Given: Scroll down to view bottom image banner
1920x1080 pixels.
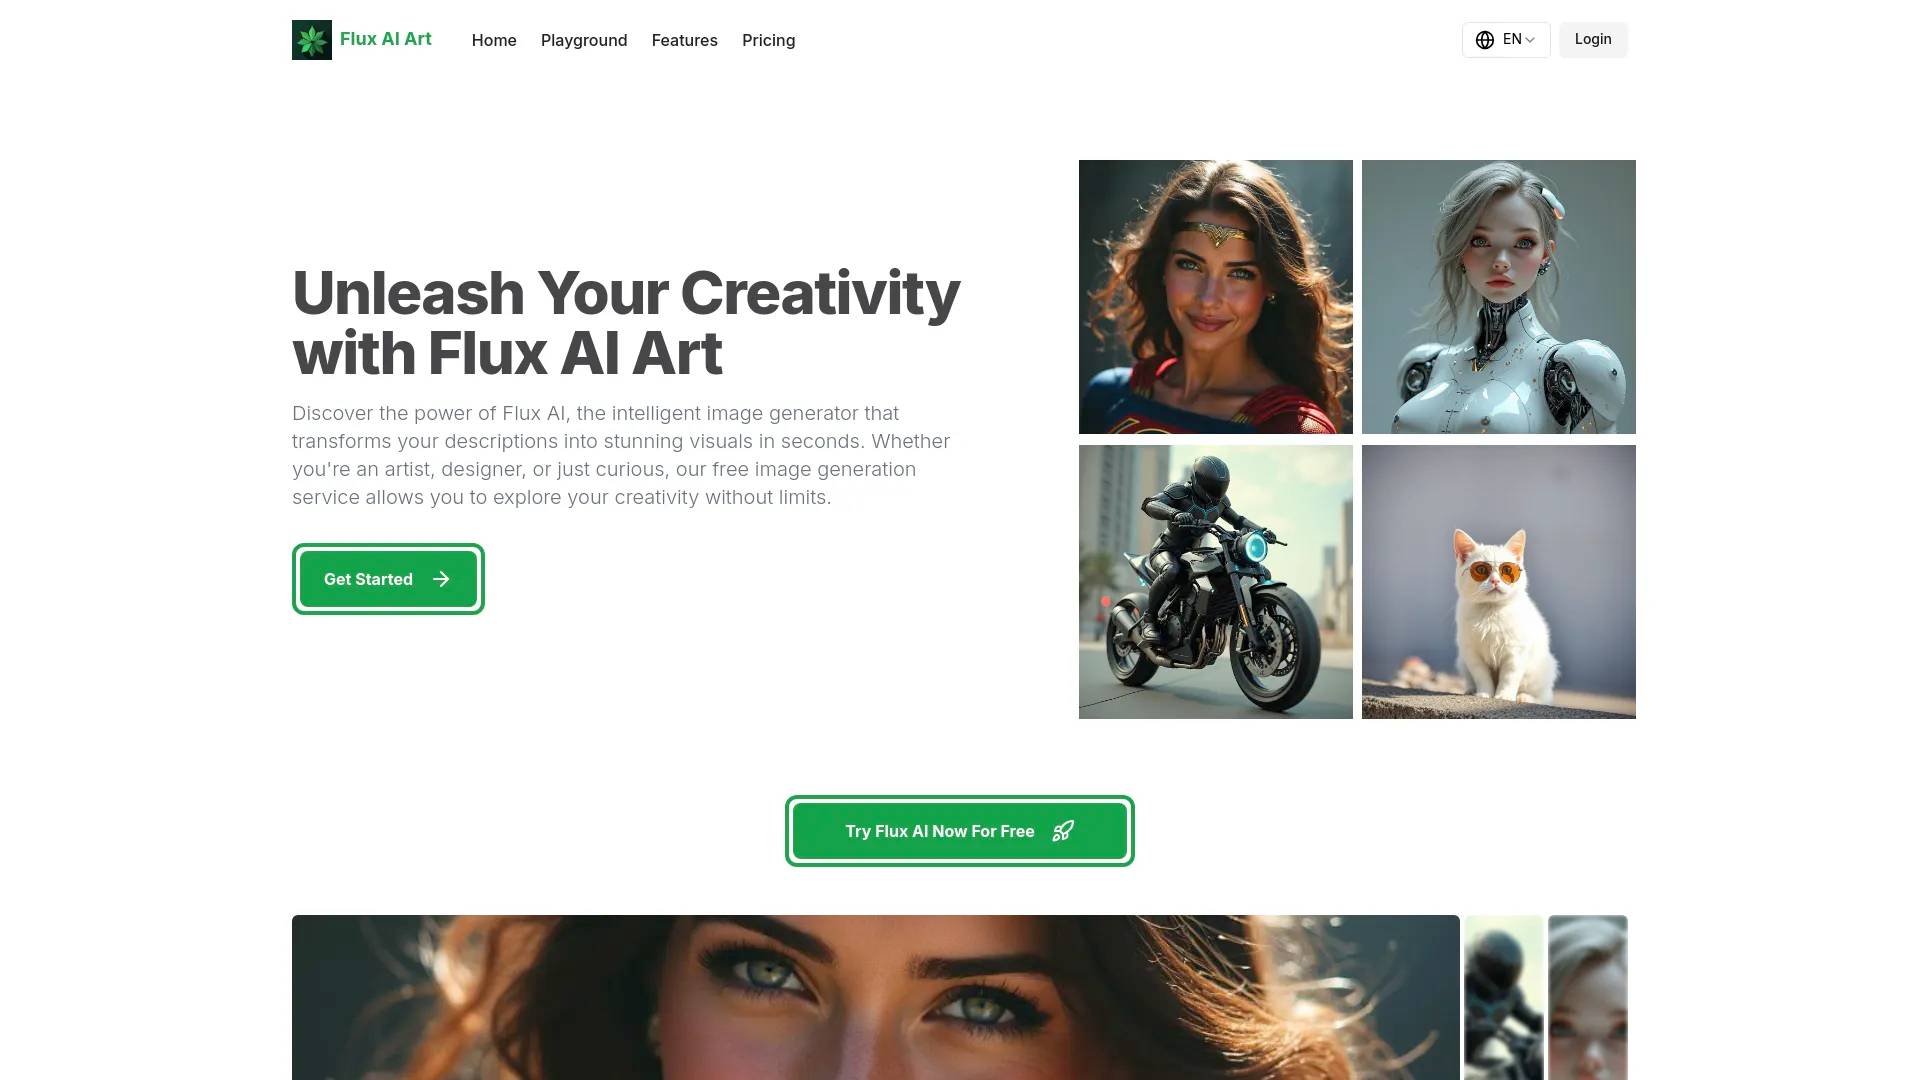Looking at the screenshot, I should click(x=960, y=997).
